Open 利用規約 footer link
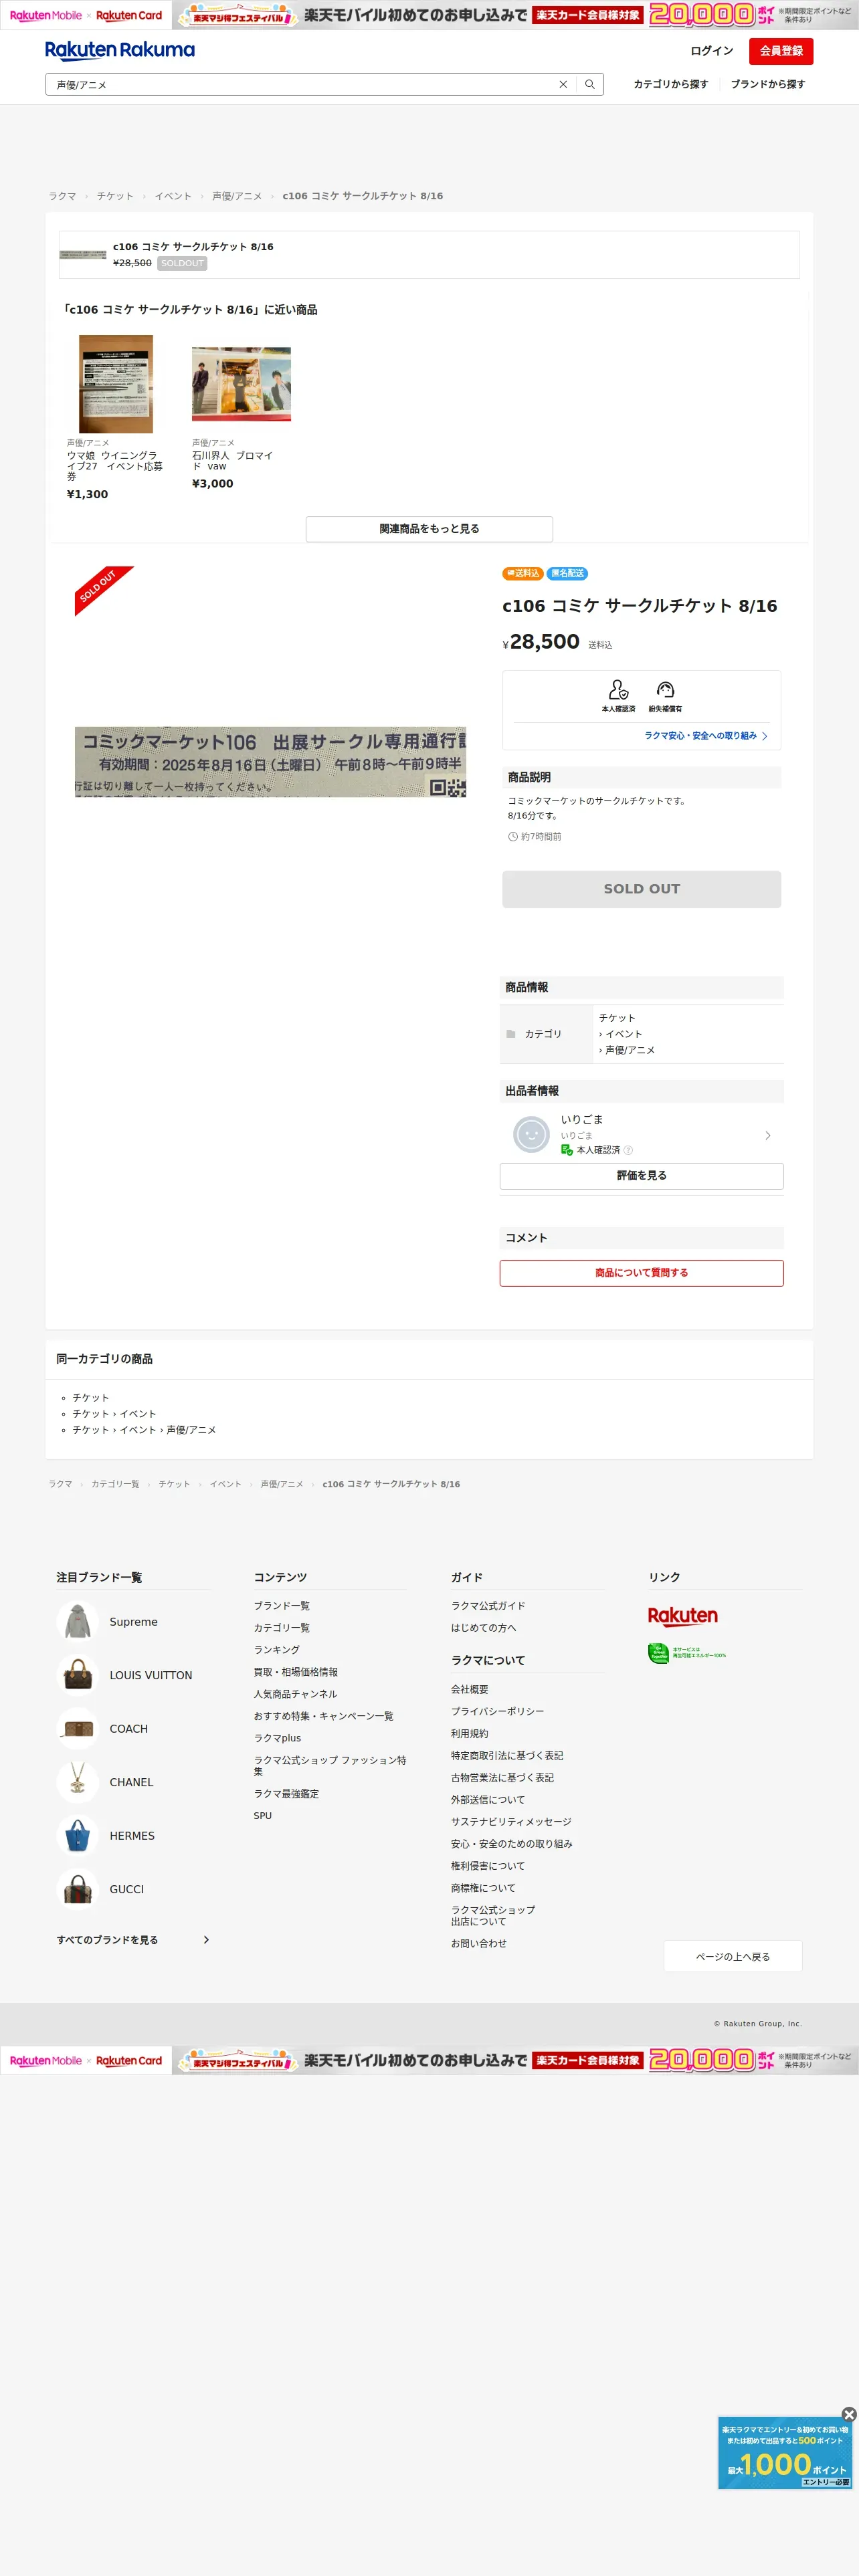 coord(469,1734)
